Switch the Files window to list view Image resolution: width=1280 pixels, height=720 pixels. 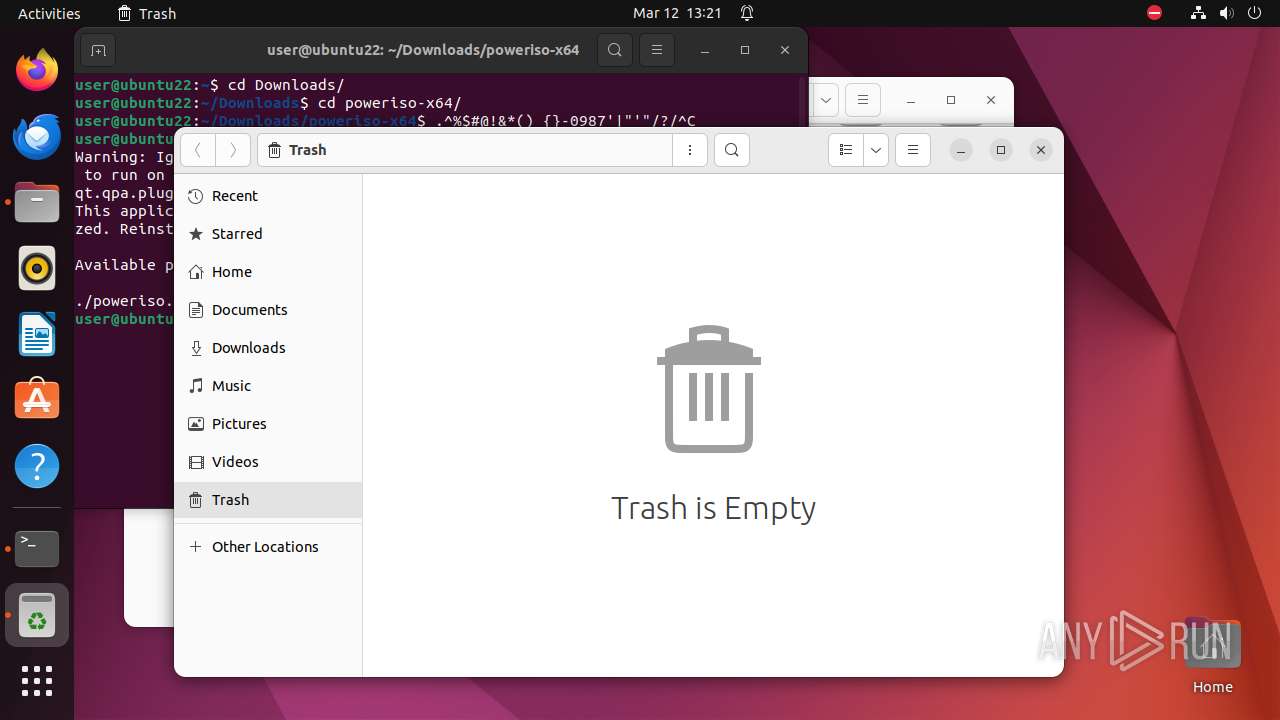846,150
